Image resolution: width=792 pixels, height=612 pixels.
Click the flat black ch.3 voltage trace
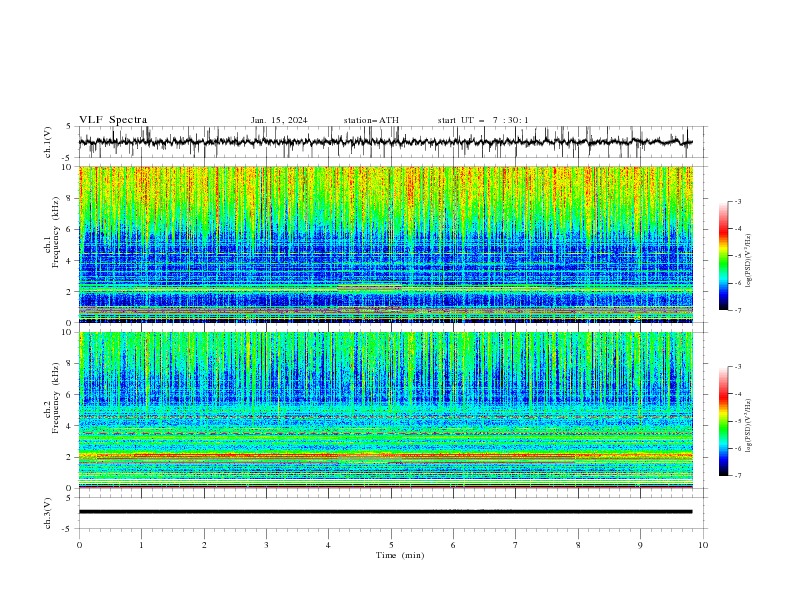click(x=385, y=512)
